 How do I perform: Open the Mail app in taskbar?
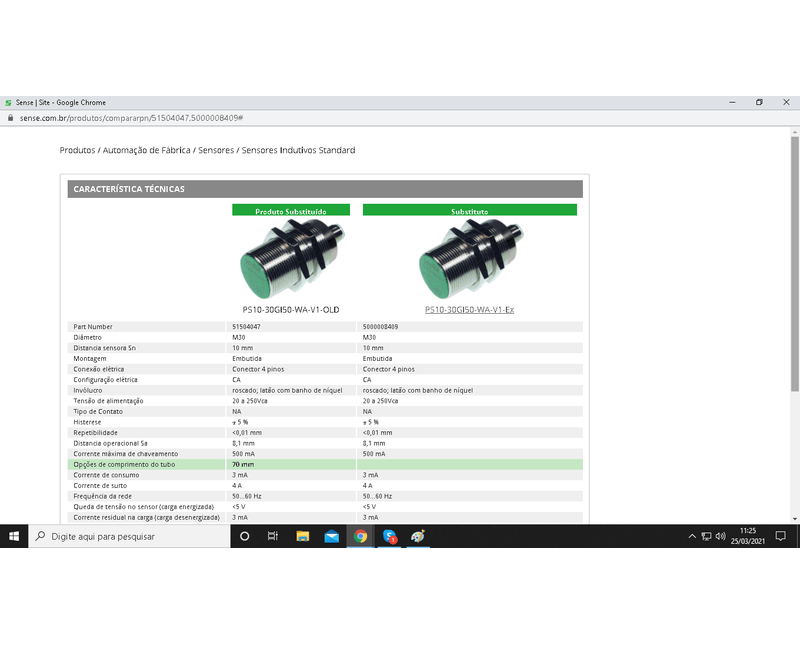(x=331, y=536)
